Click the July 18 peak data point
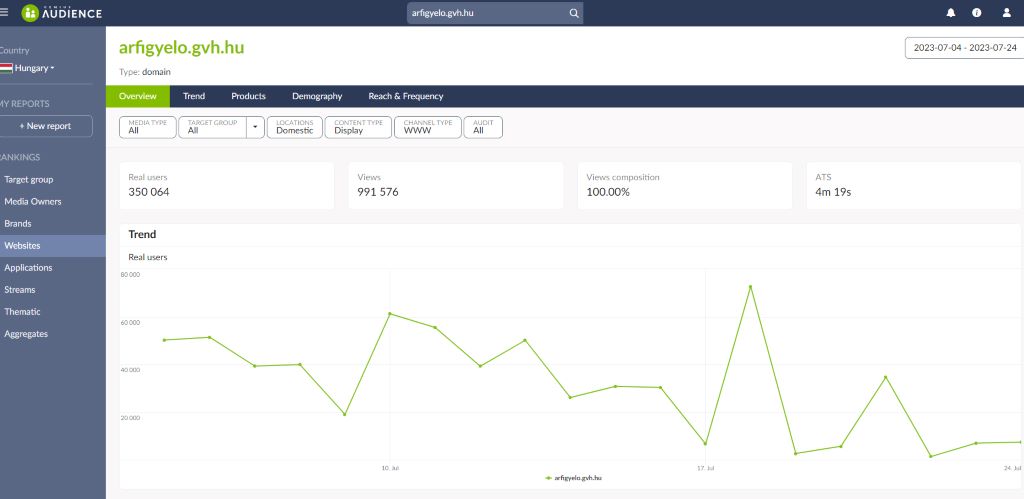 click(750, 287)
